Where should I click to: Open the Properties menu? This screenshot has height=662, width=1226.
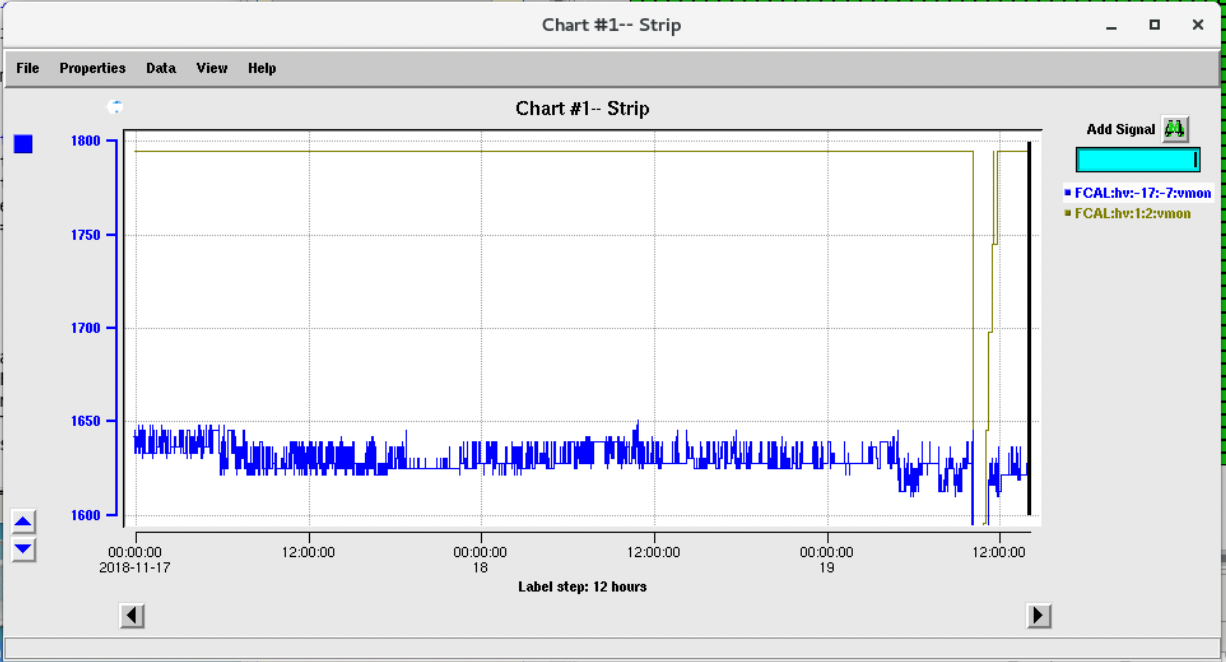(92, 68)
